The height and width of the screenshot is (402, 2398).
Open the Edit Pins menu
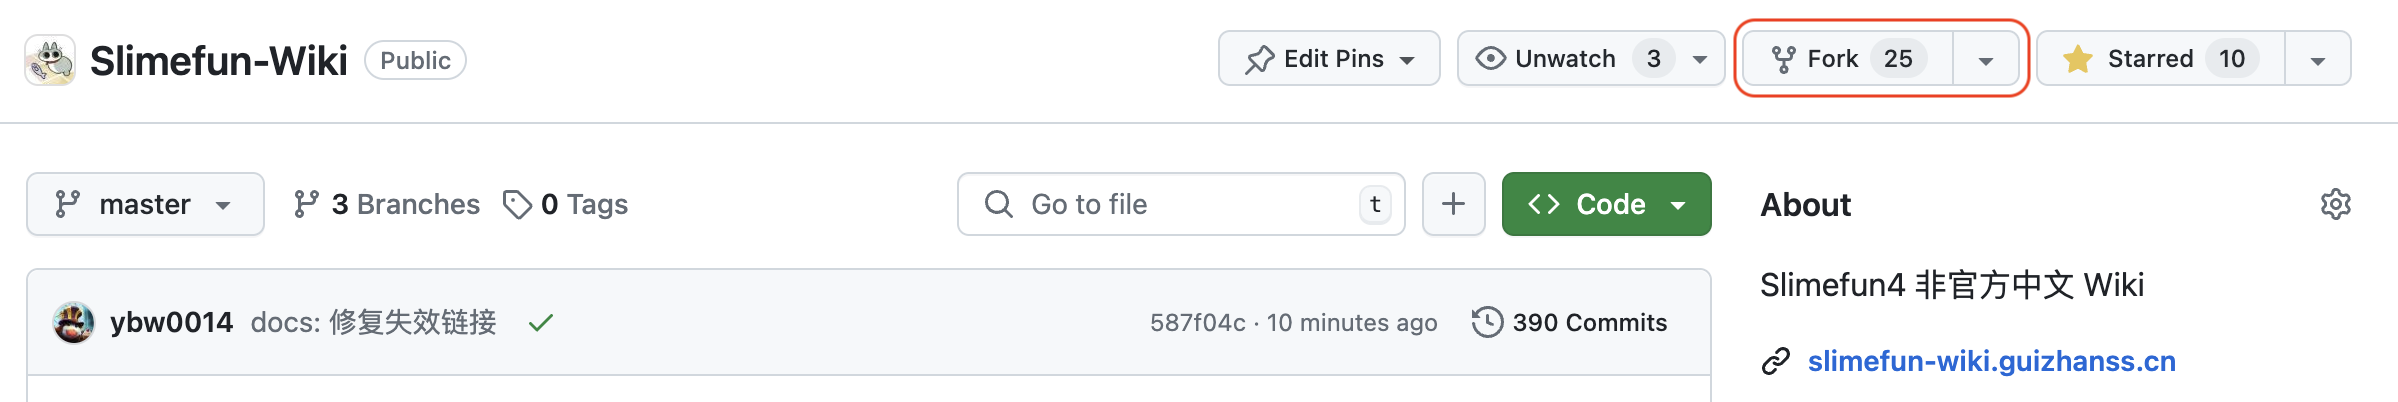(x=1329, y=59)
